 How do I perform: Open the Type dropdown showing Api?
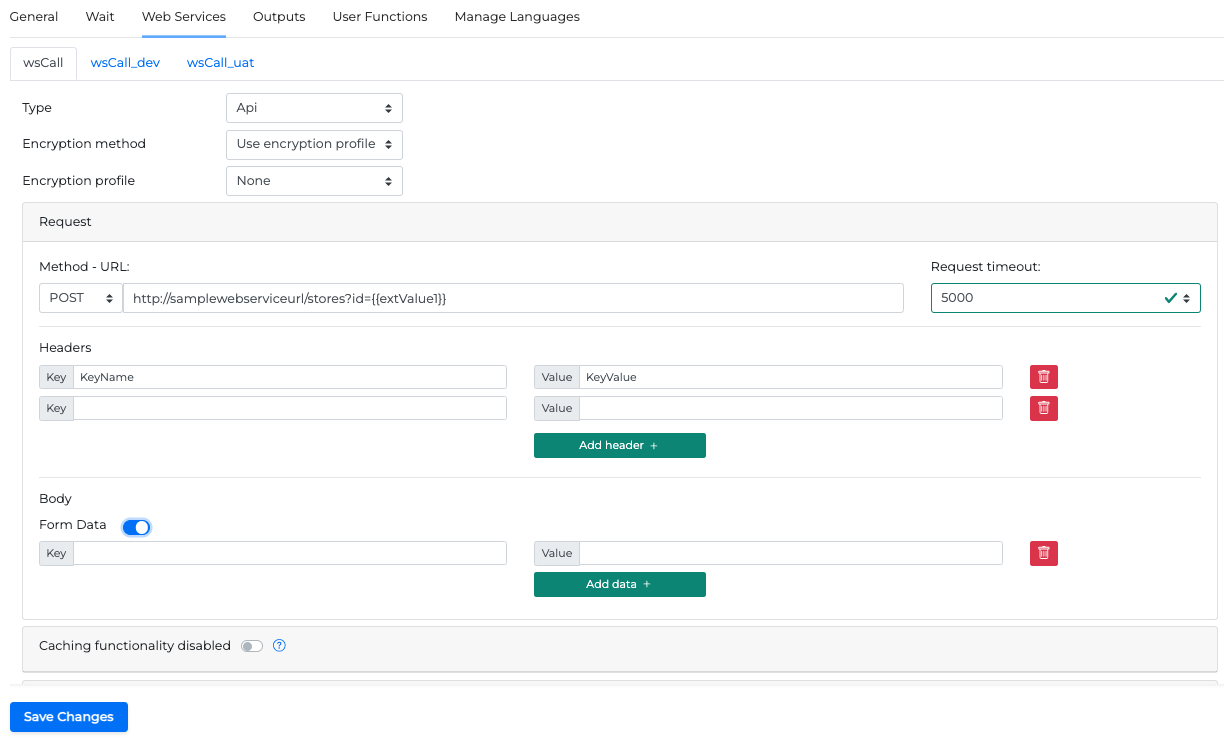[314, 108]
